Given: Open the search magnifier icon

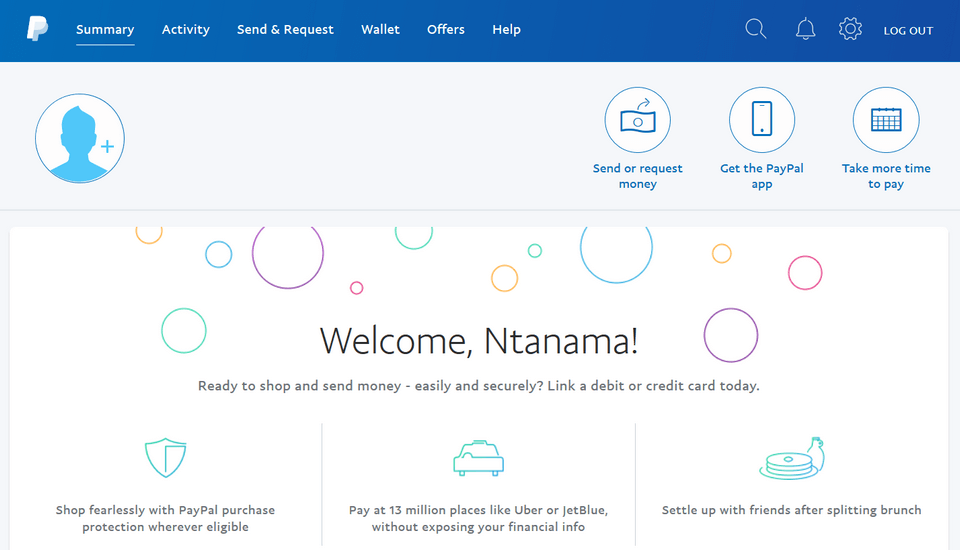Looking at the screenshot, I should [x=756, y=29].
